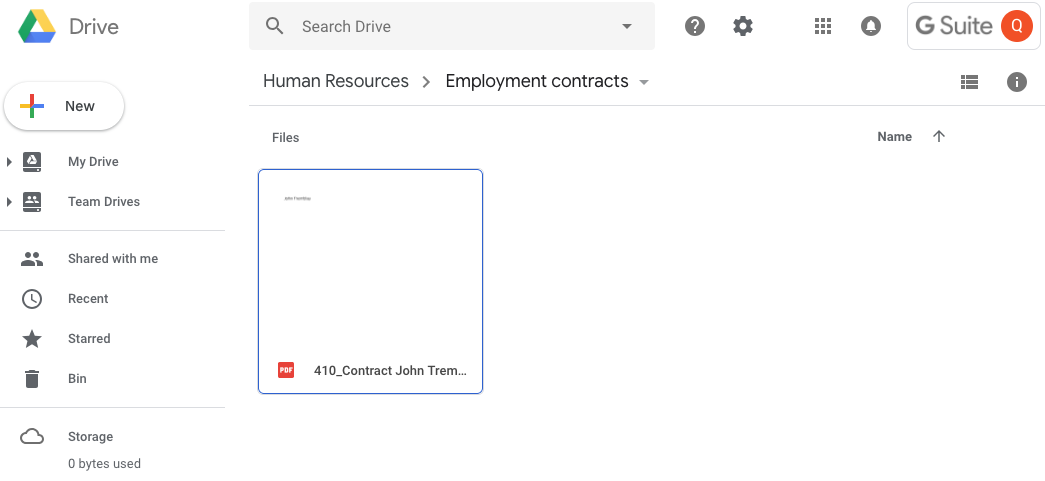Open search options dropdown arrow
The image size is (1045, 481).
coord(627,26)
